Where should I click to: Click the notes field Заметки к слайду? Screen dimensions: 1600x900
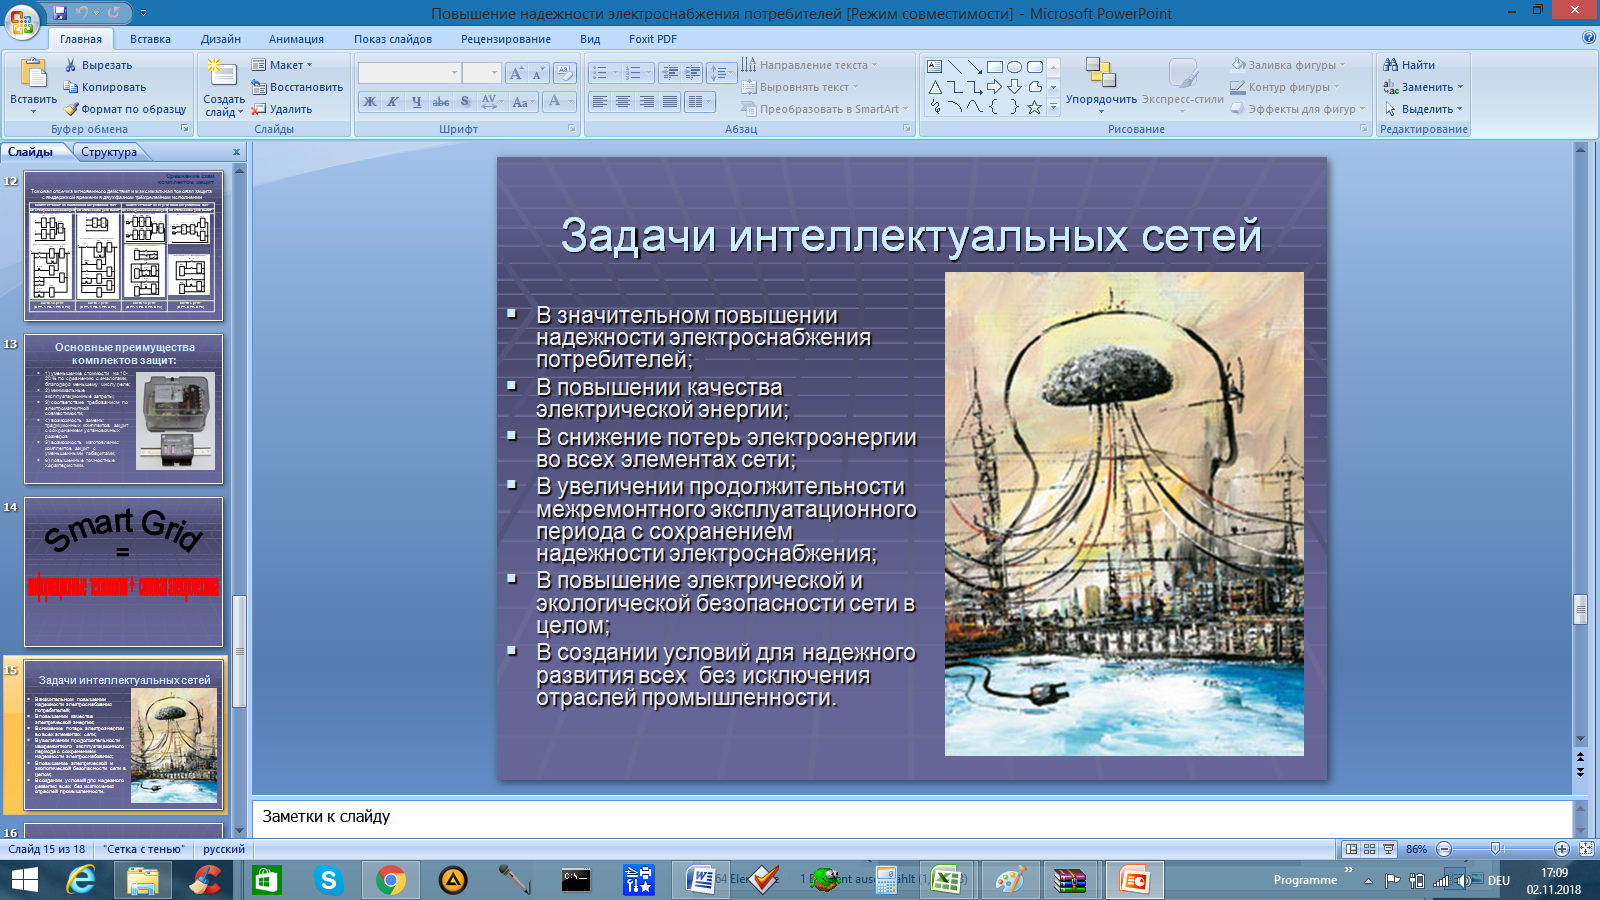(912, 817)
